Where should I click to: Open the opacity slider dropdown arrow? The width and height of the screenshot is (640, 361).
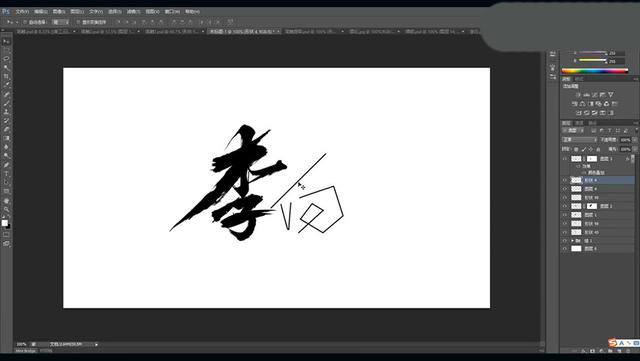(x=635, y=140)
